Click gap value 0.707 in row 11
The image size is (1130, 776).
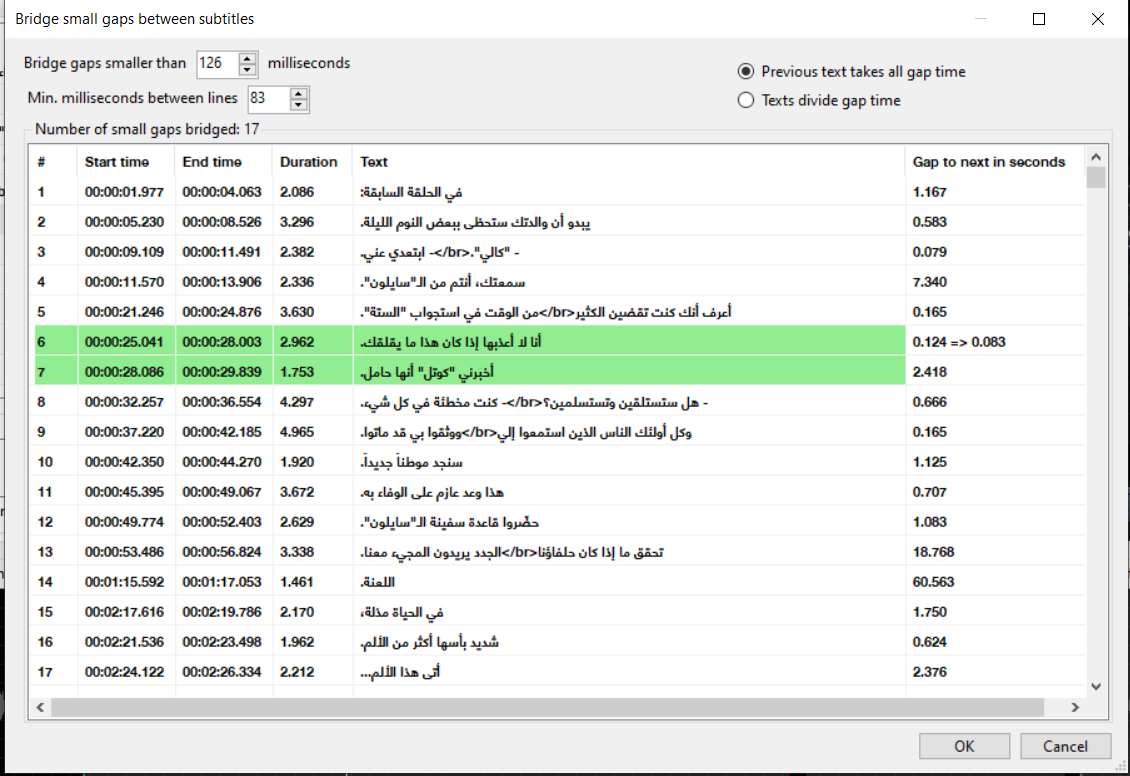coord(930,492)
